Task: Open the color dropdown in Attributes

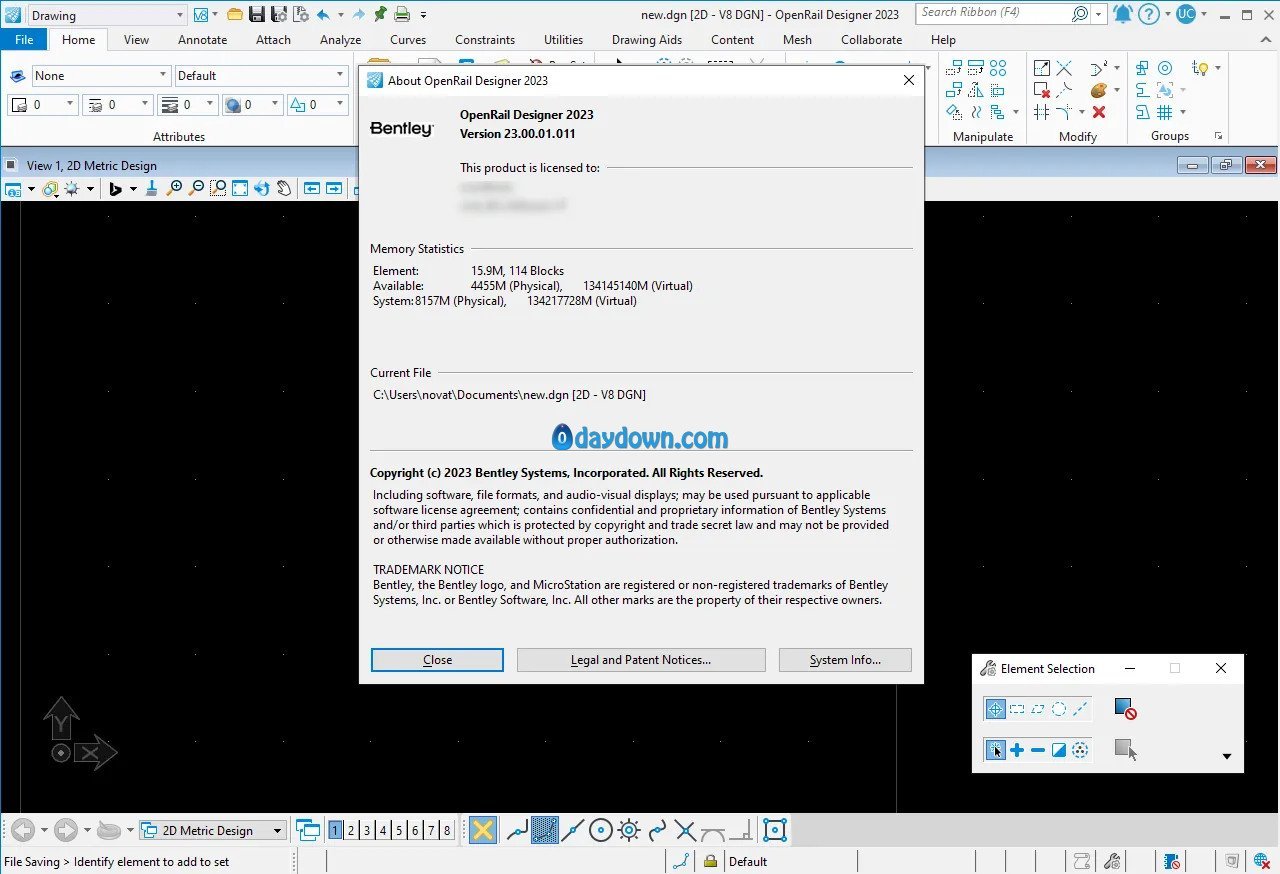Action: pos(43,104)
